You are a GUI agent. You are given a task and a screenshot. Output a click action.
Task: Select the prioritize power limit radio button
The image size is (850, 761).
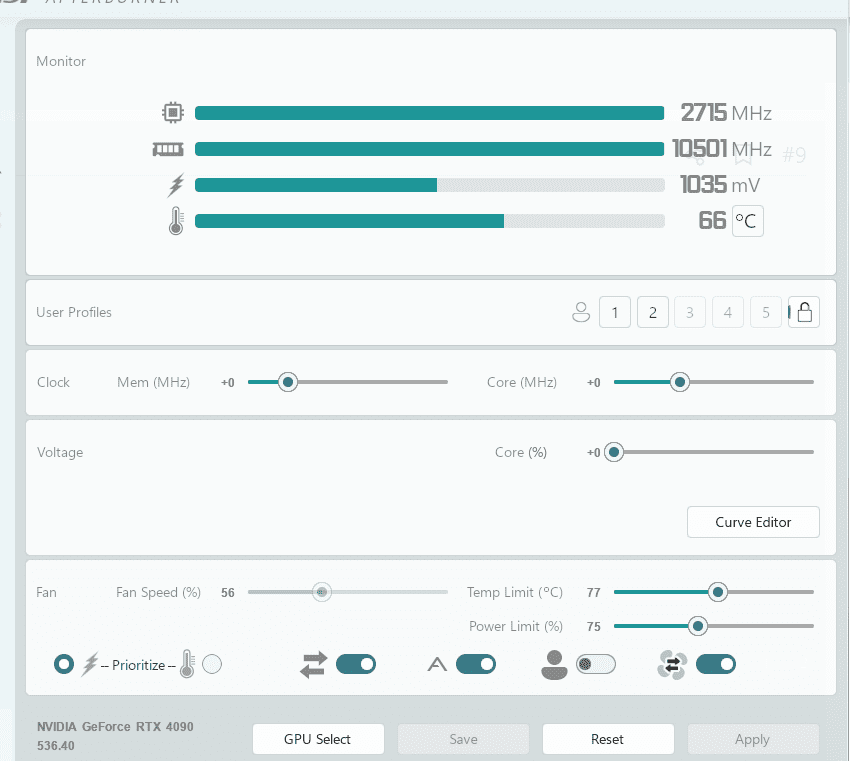(64, 664)
